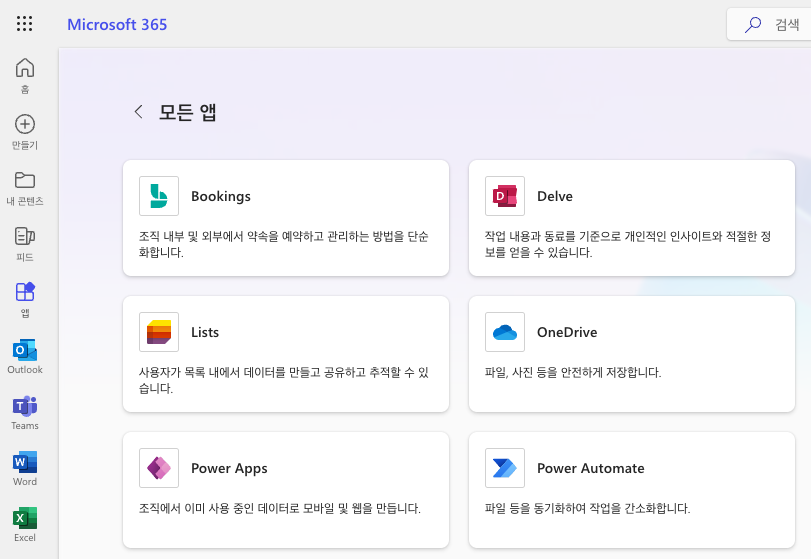The height and width of the screenshot is (559, 811).
Task: Focus the 검색 search box
Action: (x=769, y=24)
